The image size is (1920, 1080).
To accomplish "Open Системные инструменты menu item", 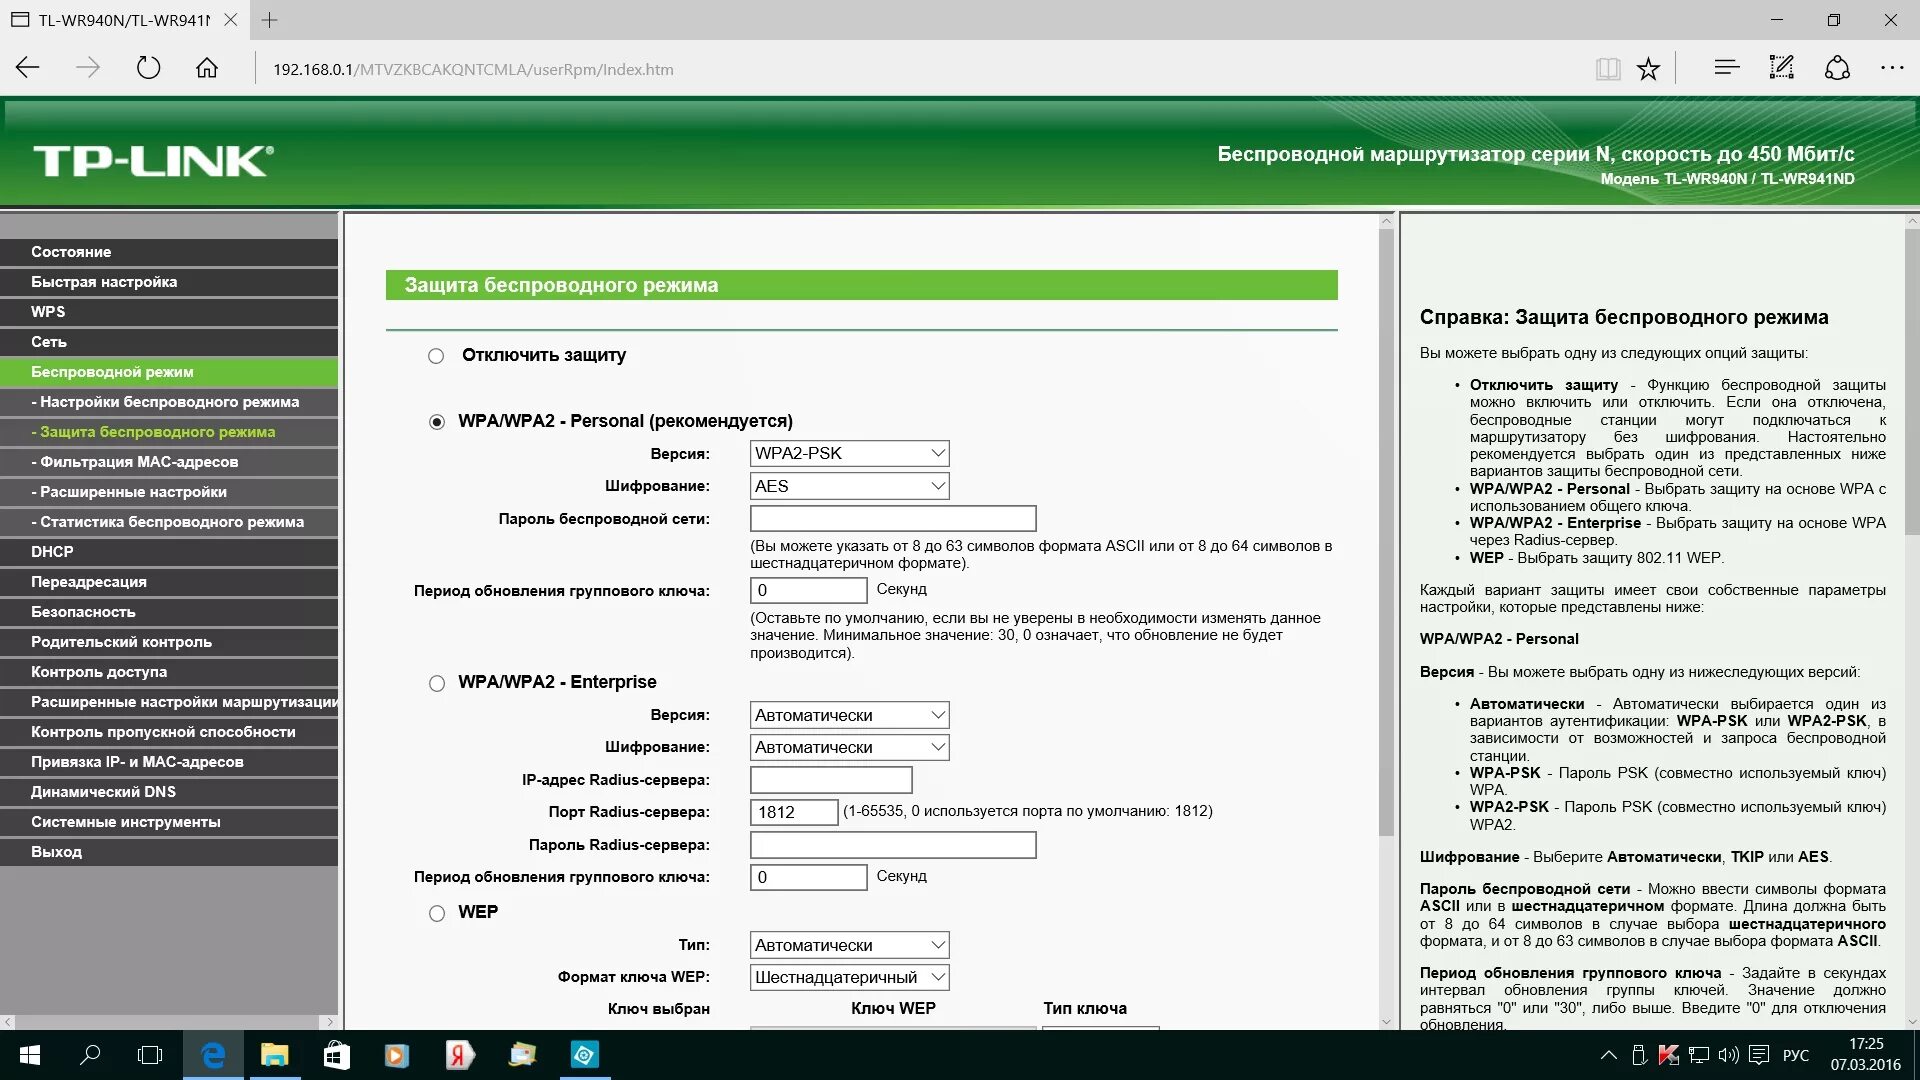I will pyautogui.click(x=169, y=822).
